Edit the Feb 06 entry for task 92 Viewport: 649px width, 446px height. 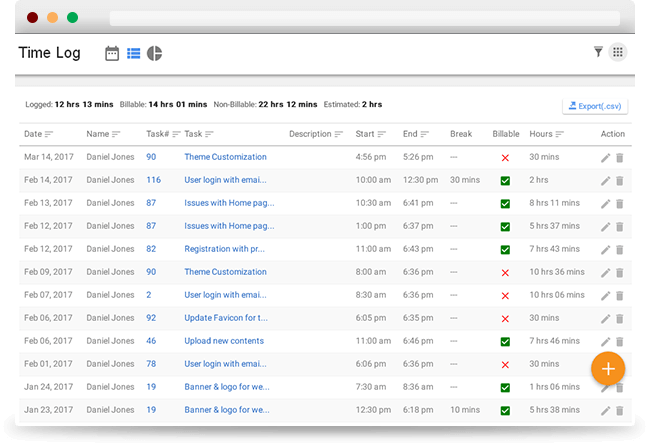605,319
